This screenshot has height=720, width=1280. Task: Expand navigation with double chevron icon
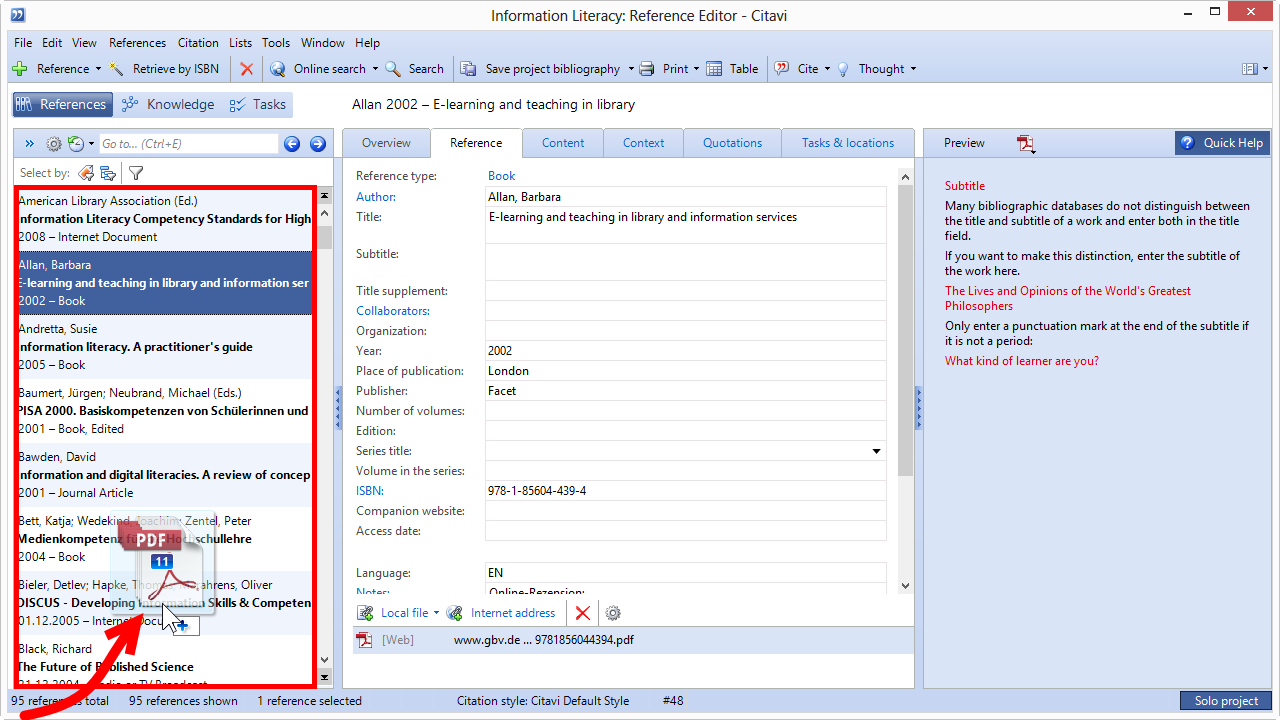(x=29, y=144)
